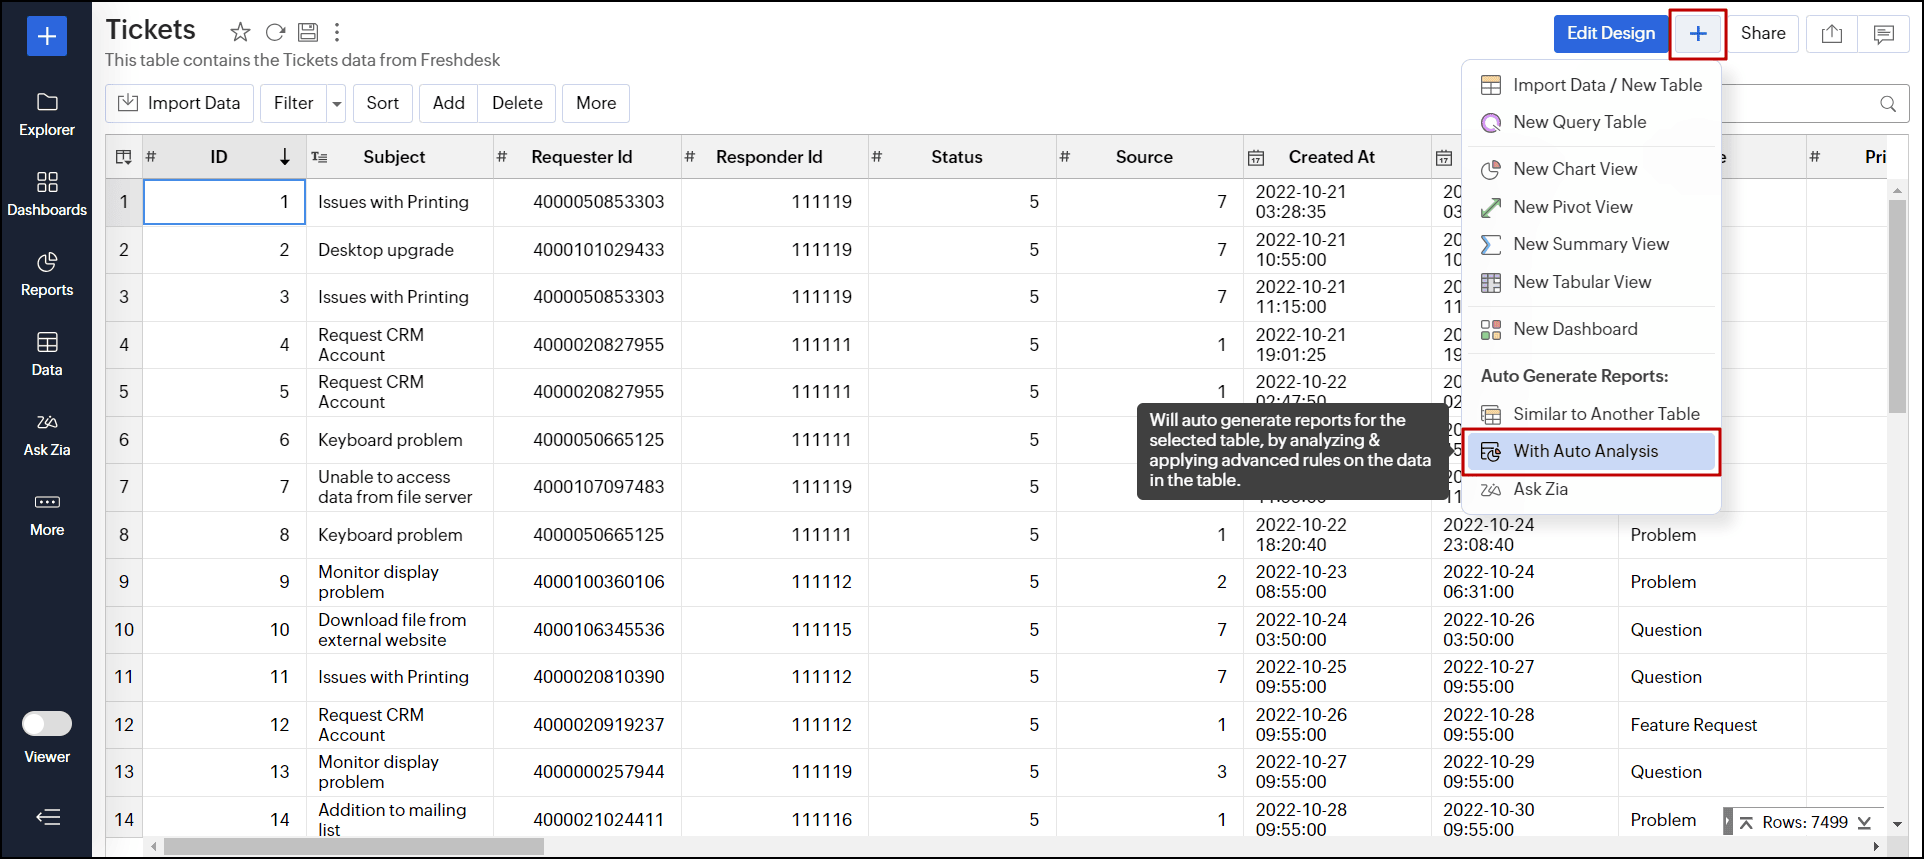Click the Edit Design button
1924x859 pixels.
pos(1610,34)
